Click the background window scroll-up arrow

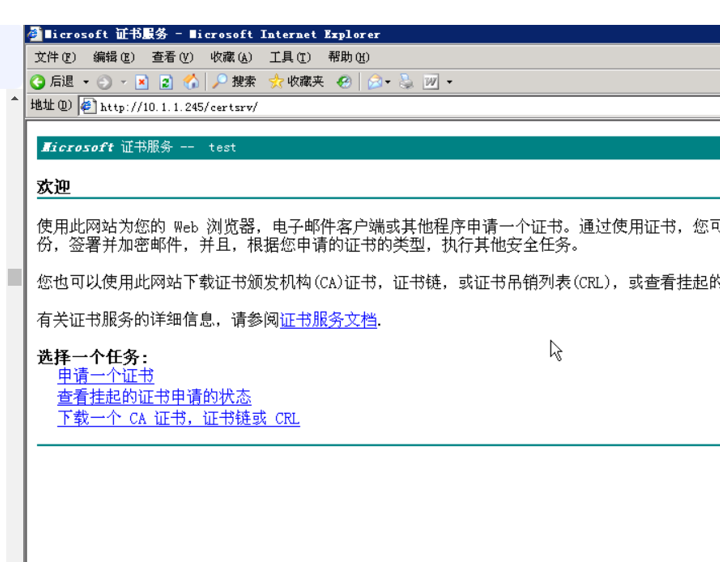[15, 98]
